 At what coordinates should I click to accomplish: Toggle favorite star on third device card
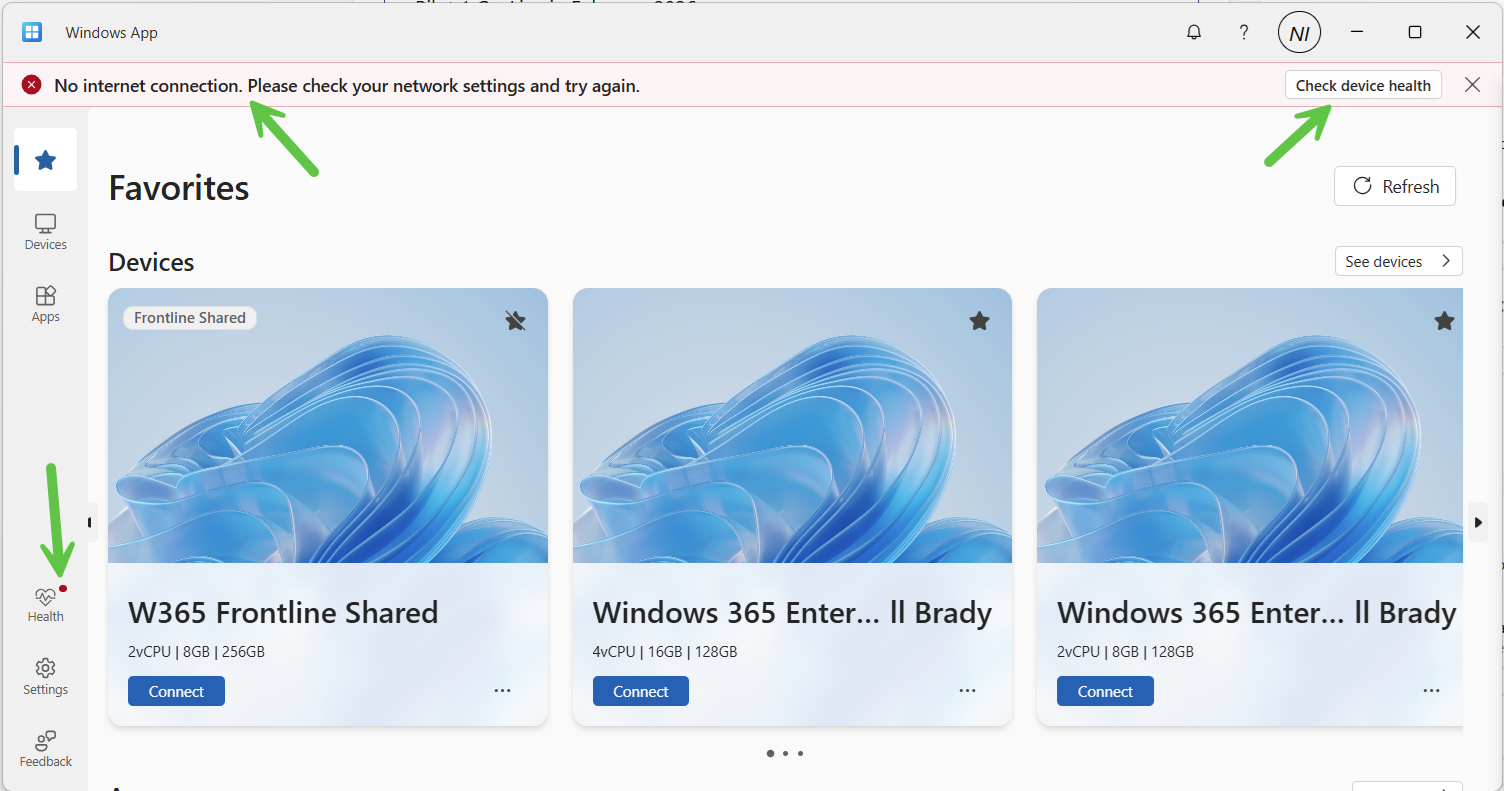click(1444, 320)
